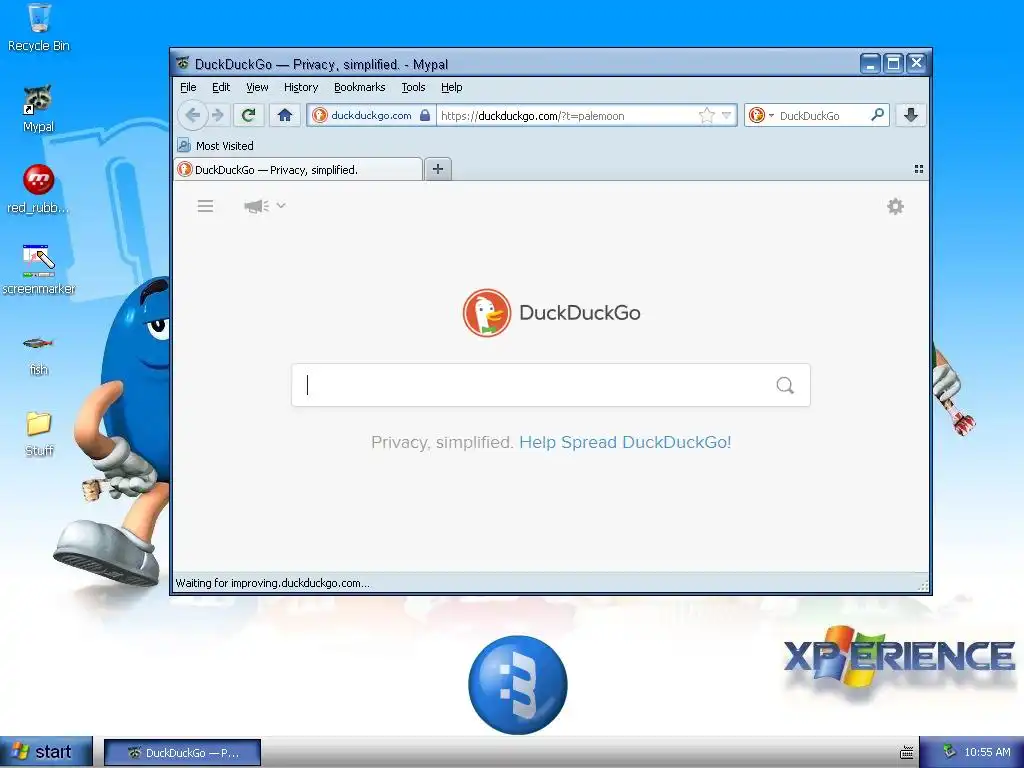Select the fish desktop icon
1024x768 pixels.
tap(39, 354)
